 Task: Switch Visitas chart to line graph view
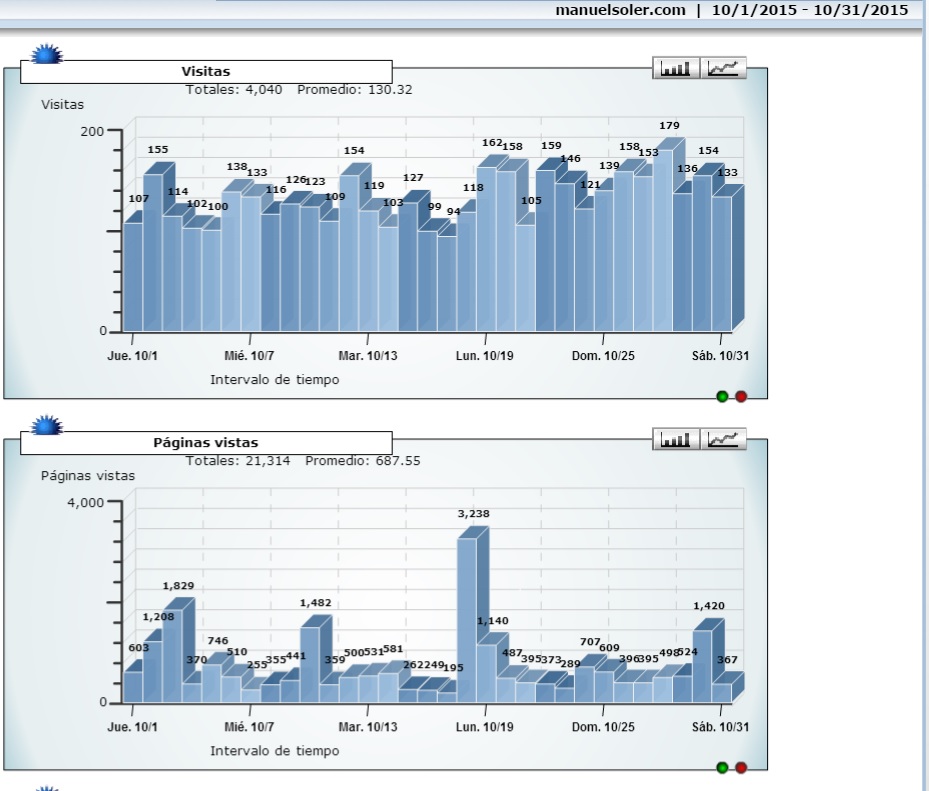click(x=724, y=68)
